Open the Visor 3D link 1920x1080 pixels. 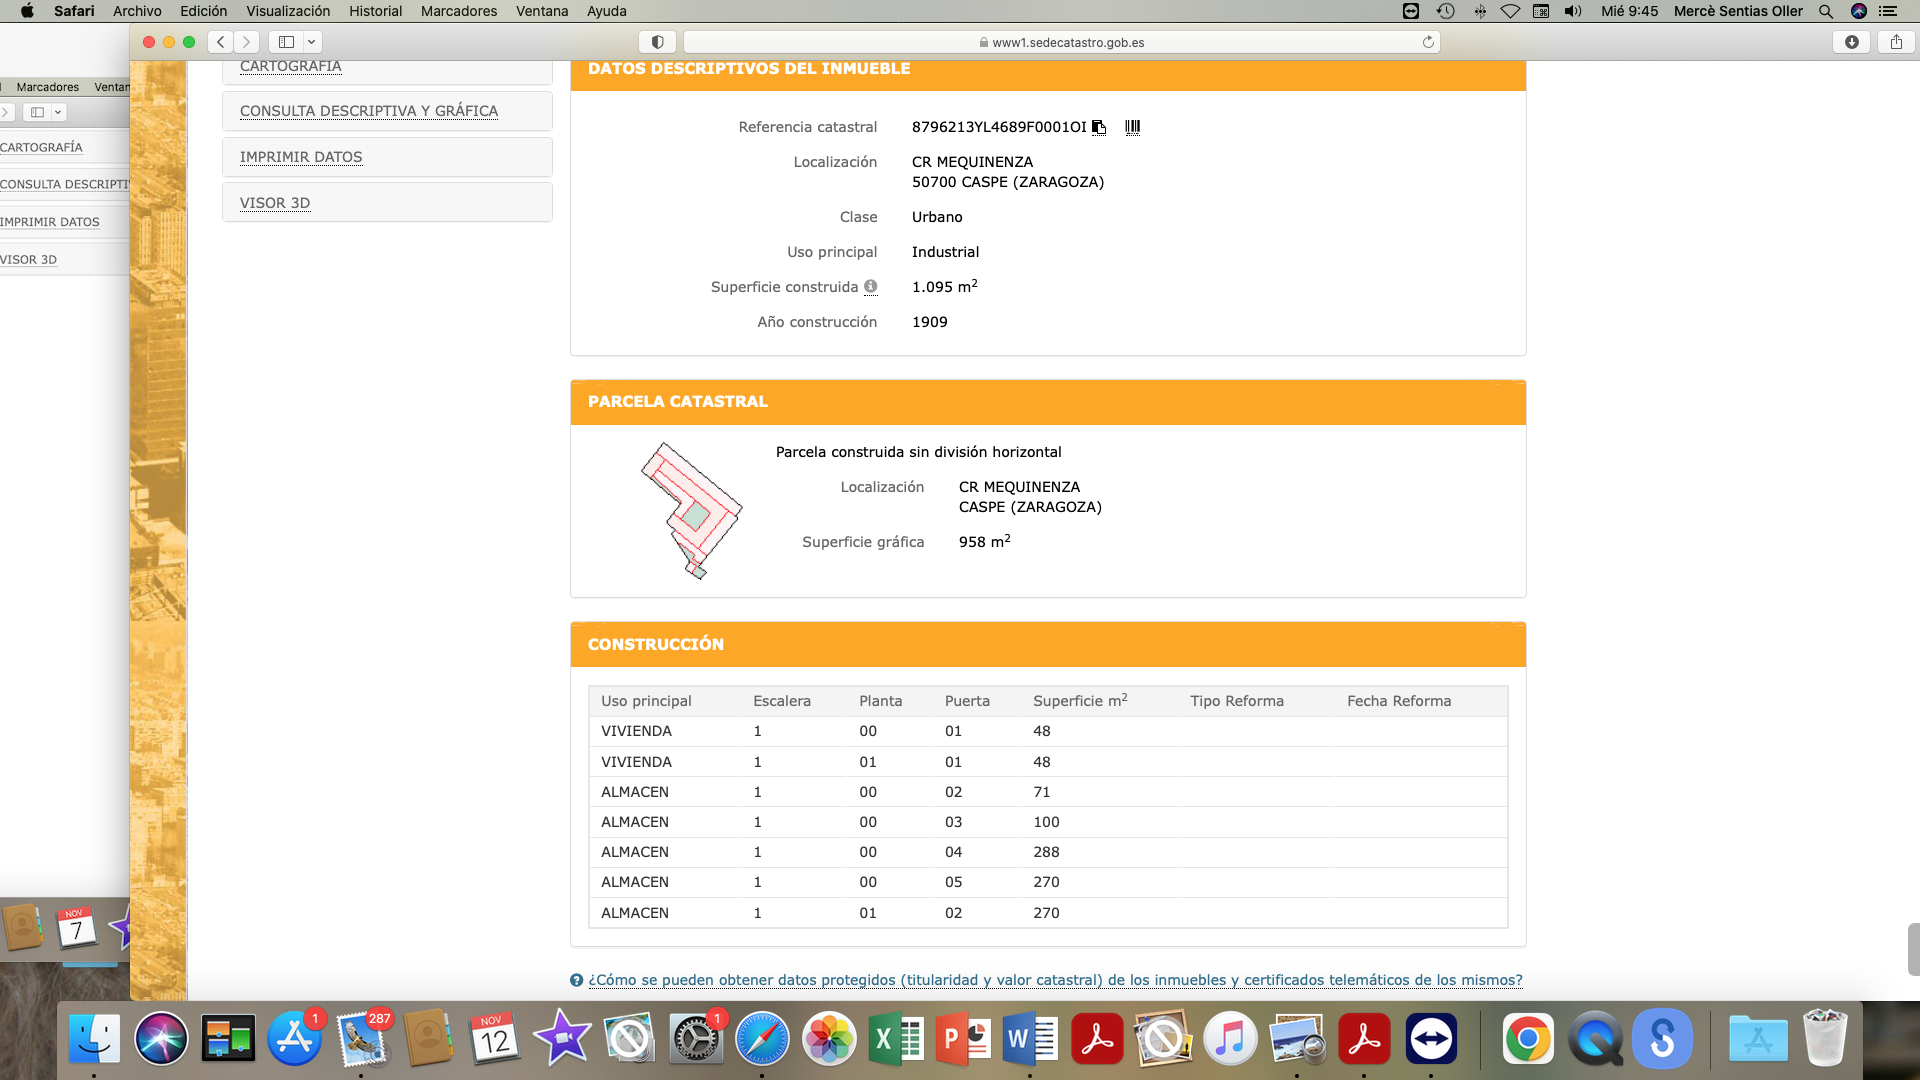(x=275, y=203)
